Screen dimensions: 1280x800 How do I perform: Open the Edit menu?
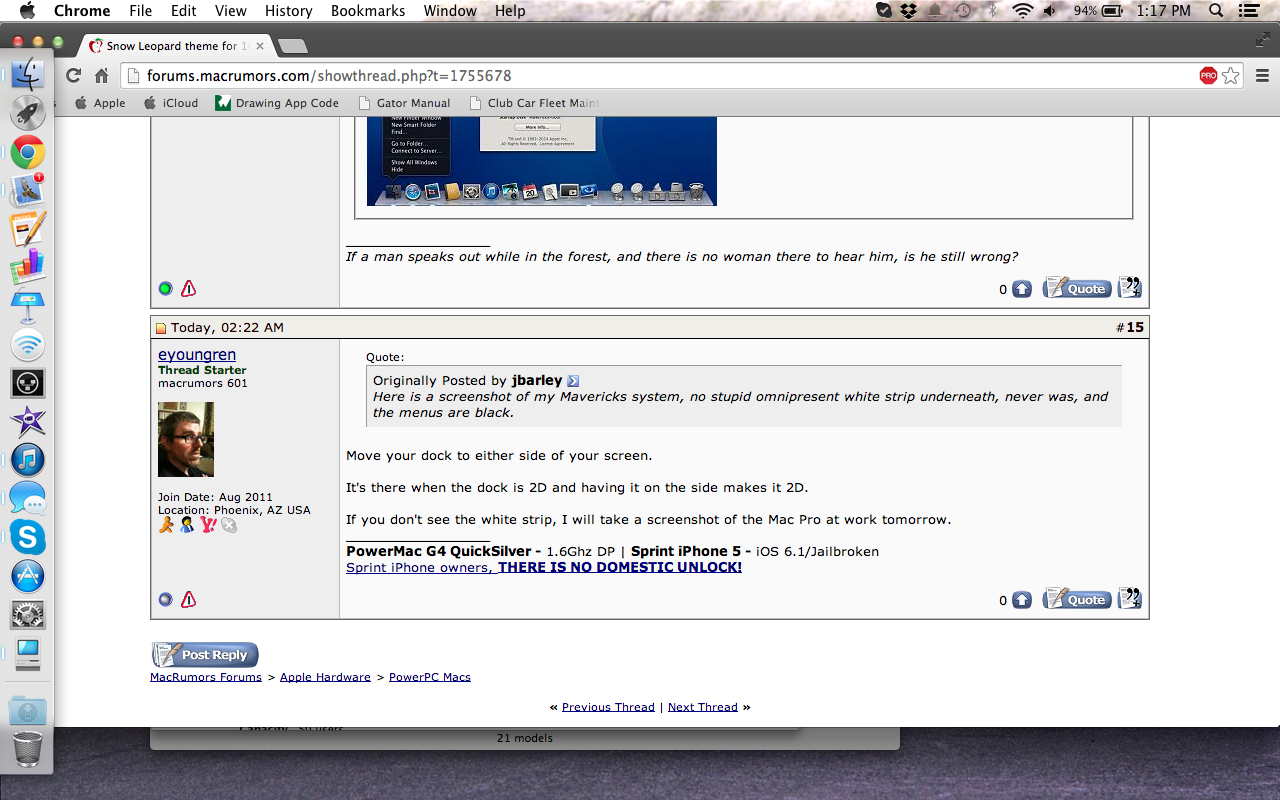click(x=183, y=11)
